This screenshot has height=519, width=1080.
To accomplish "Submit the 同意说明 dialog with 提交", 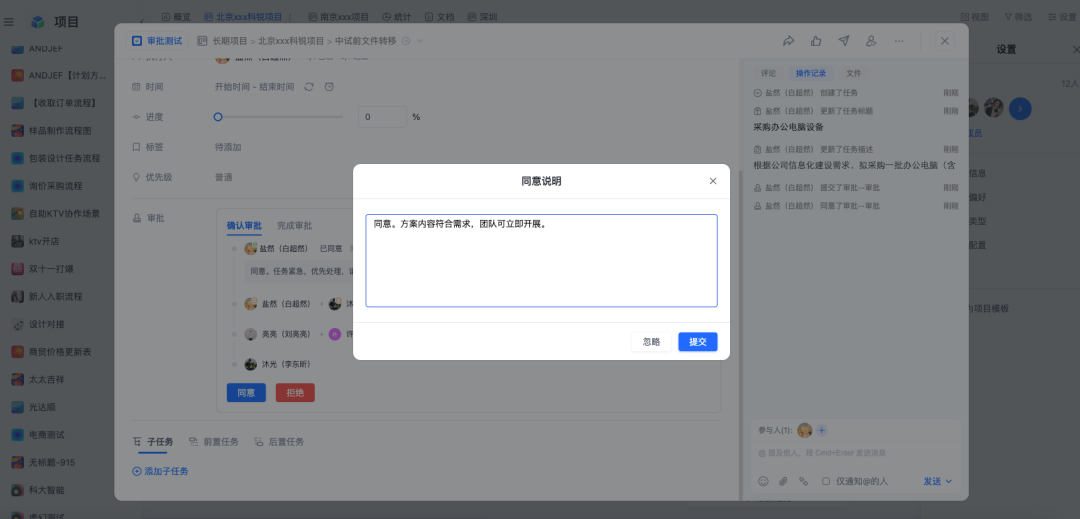I will tap(698, 341).
